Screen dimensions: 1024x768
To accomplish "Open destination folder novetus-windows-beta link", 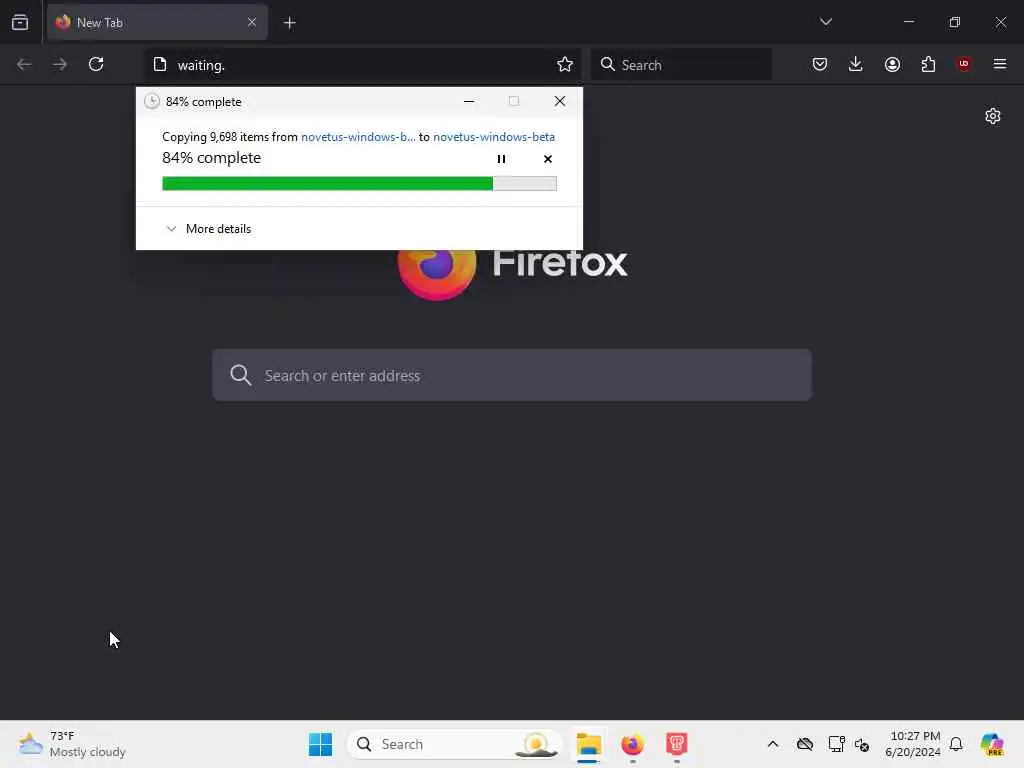I will pos(494,136).
